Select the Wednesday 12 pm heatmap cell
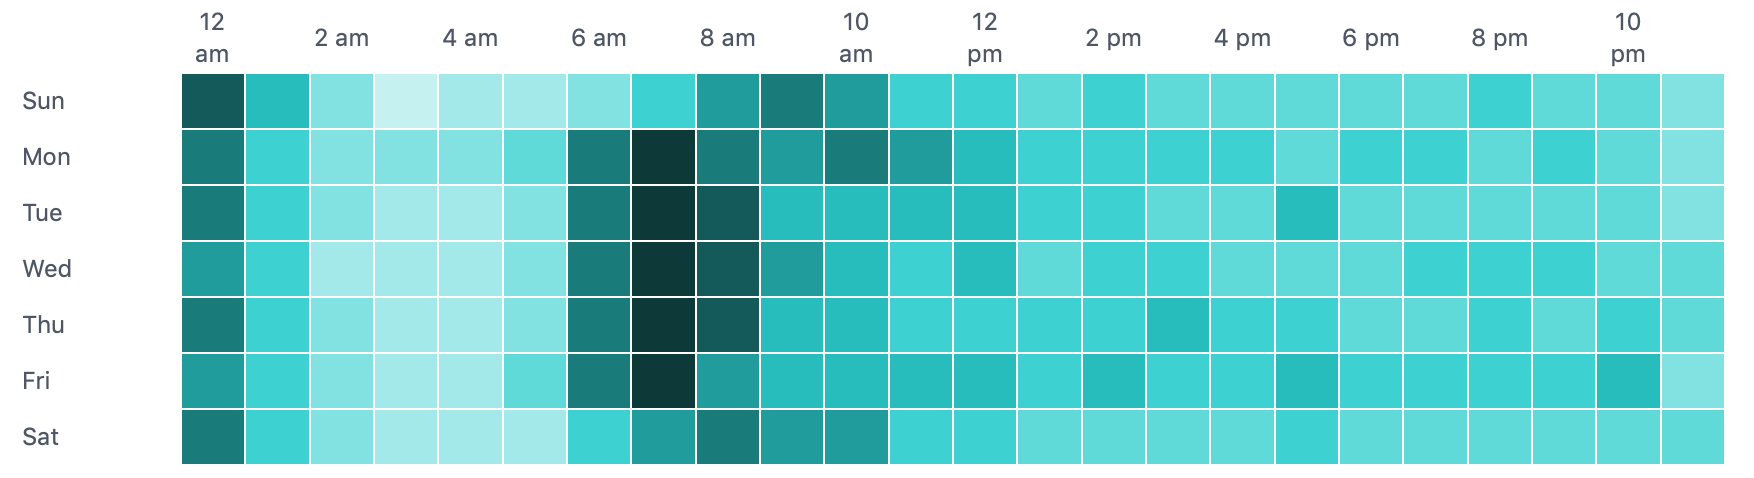 [985, 269]
